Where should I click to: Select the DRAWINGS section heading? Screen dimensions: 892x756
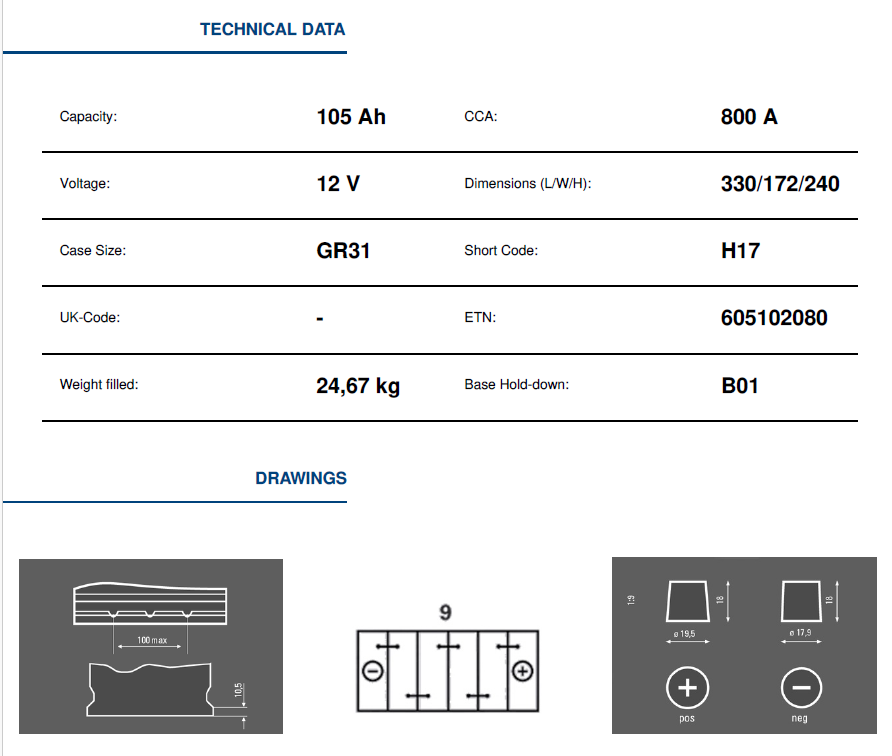(301, 478)
